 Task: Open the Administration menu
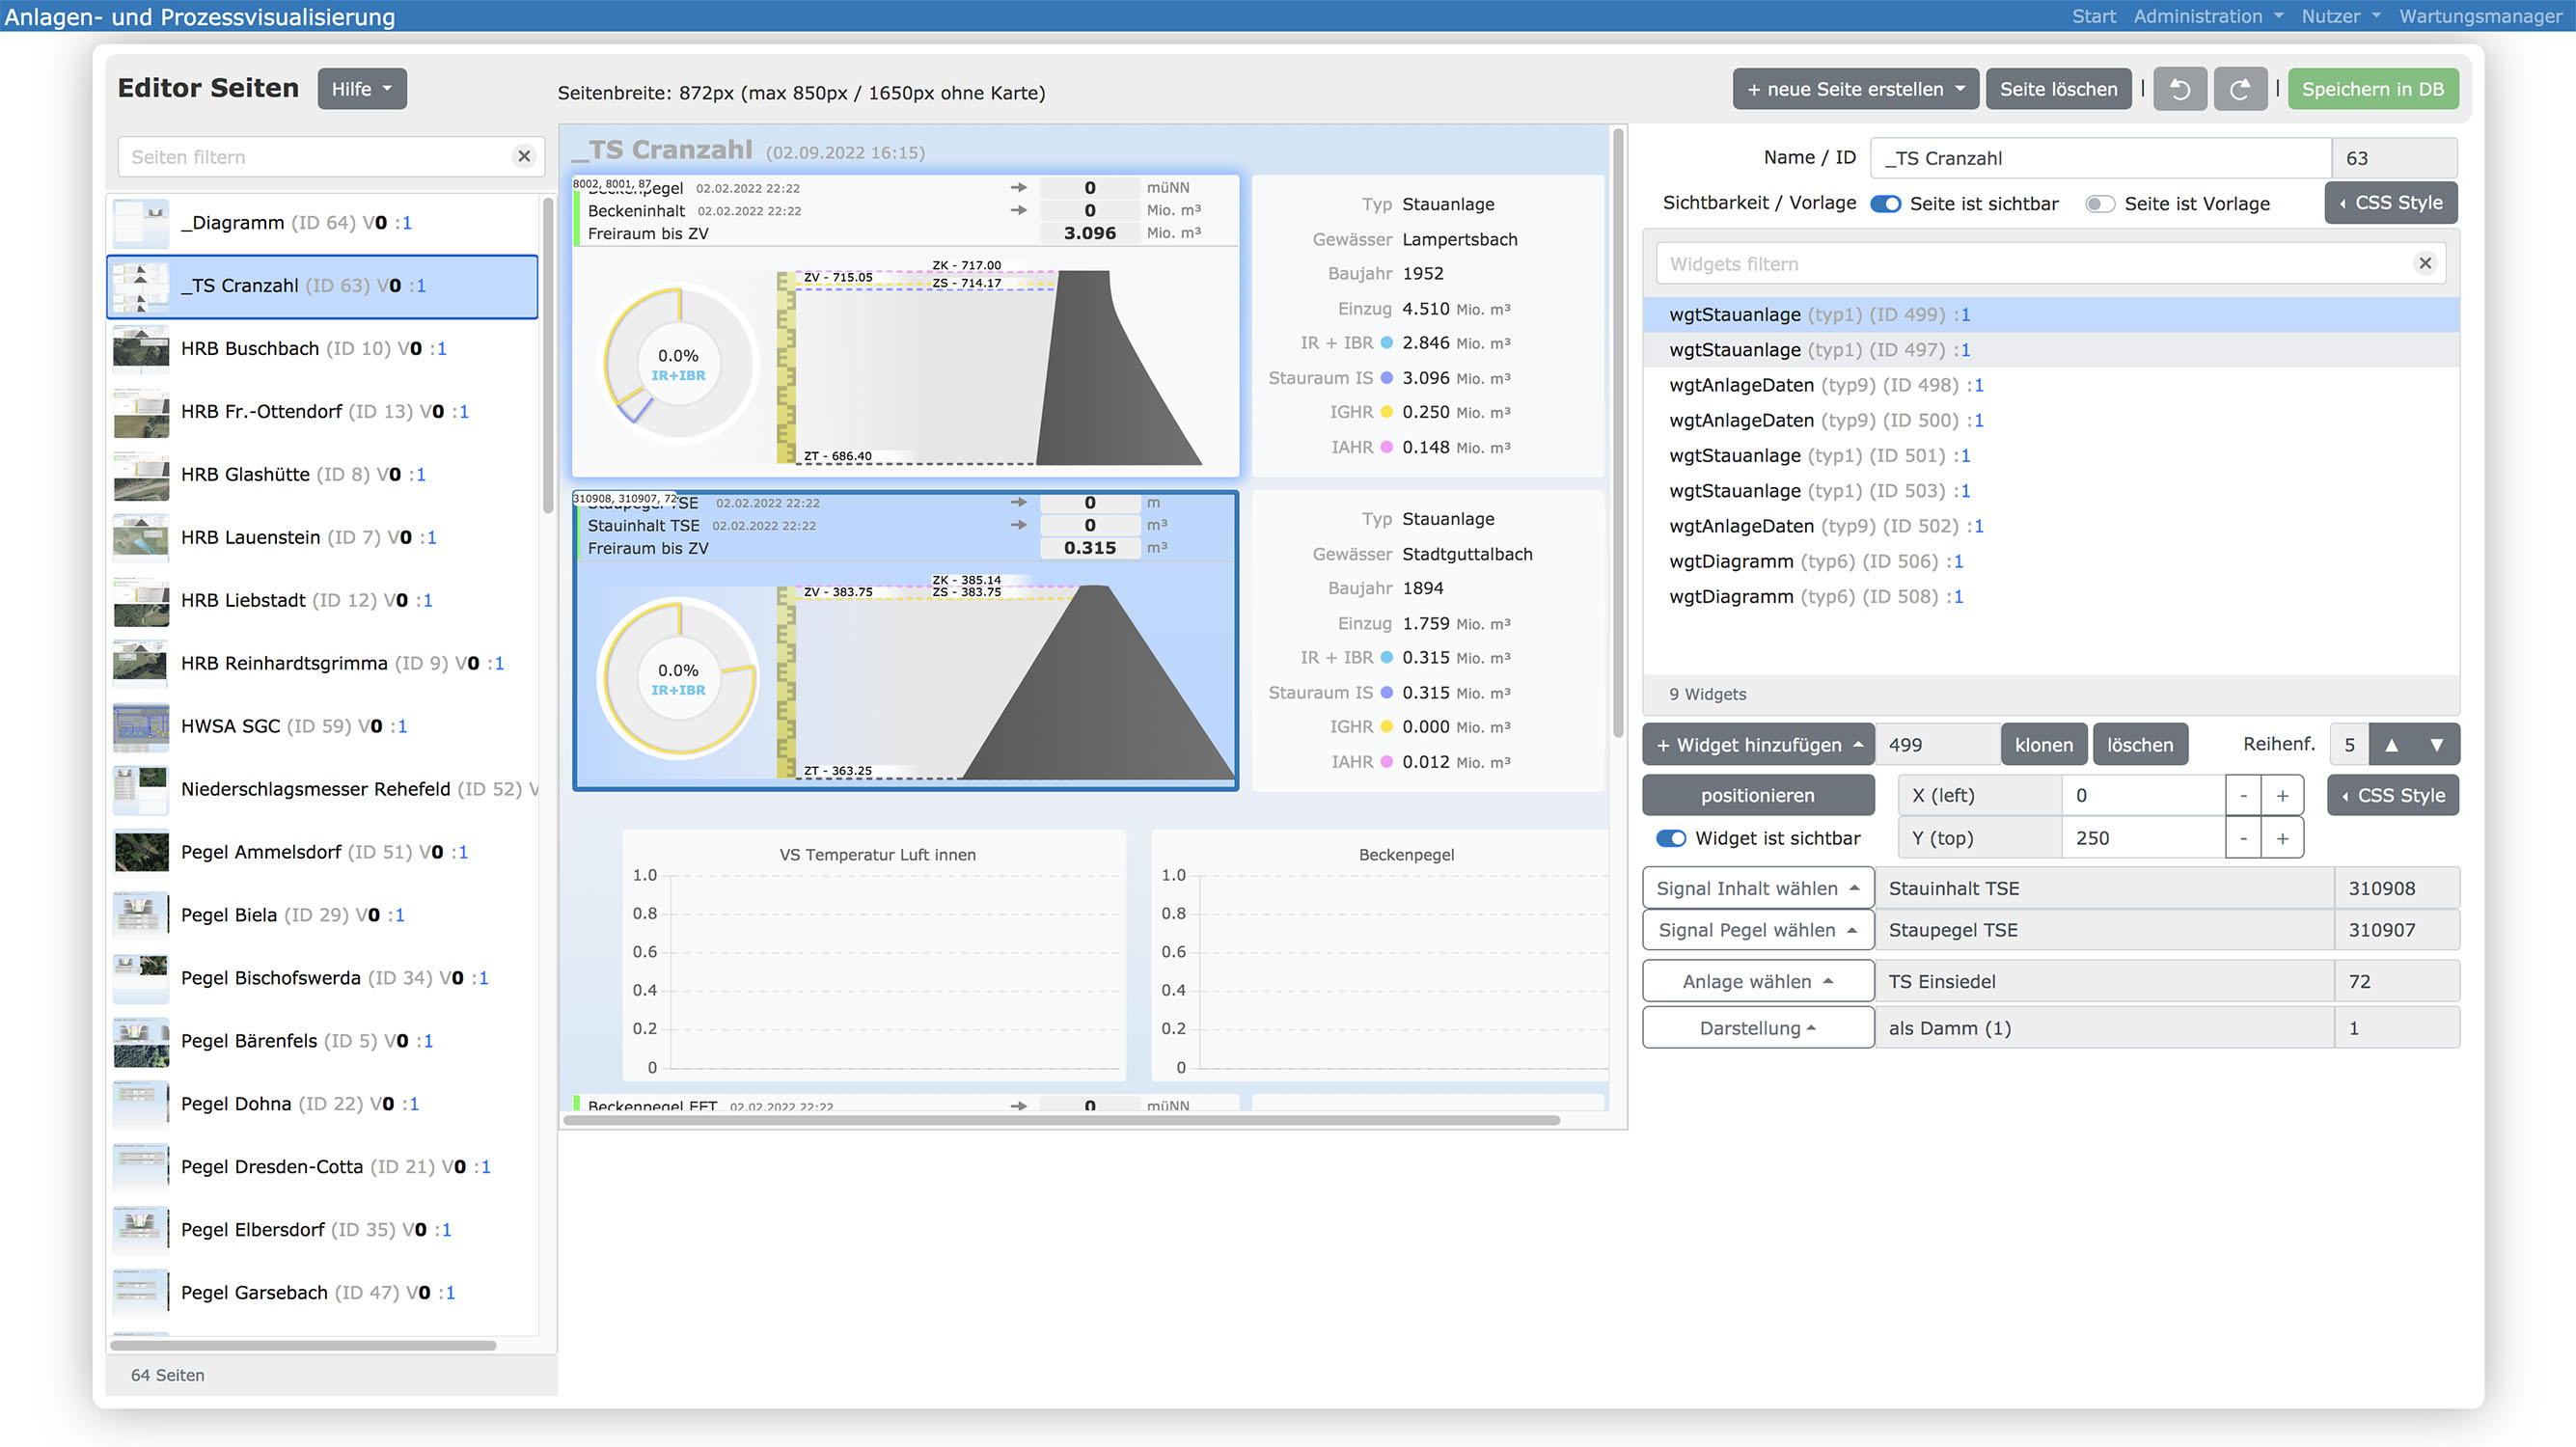(x=2208, y=16)
